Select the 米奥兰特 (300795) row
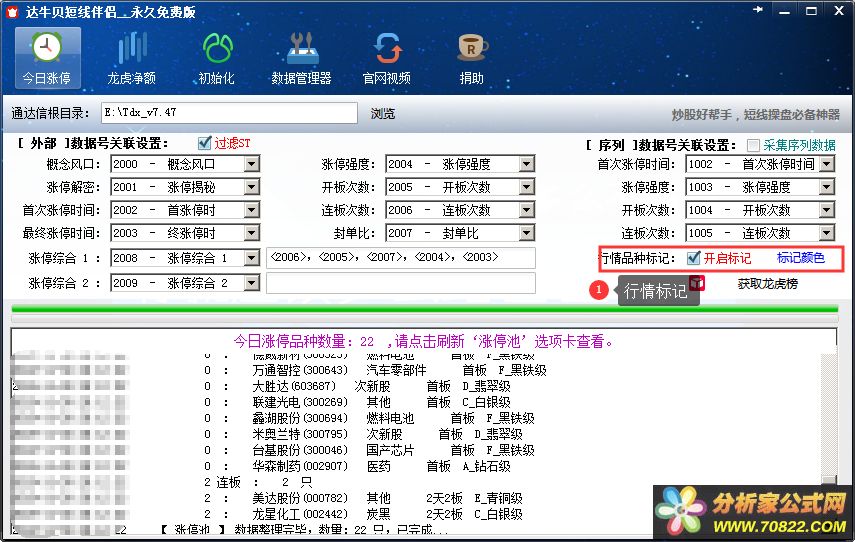 363,434
